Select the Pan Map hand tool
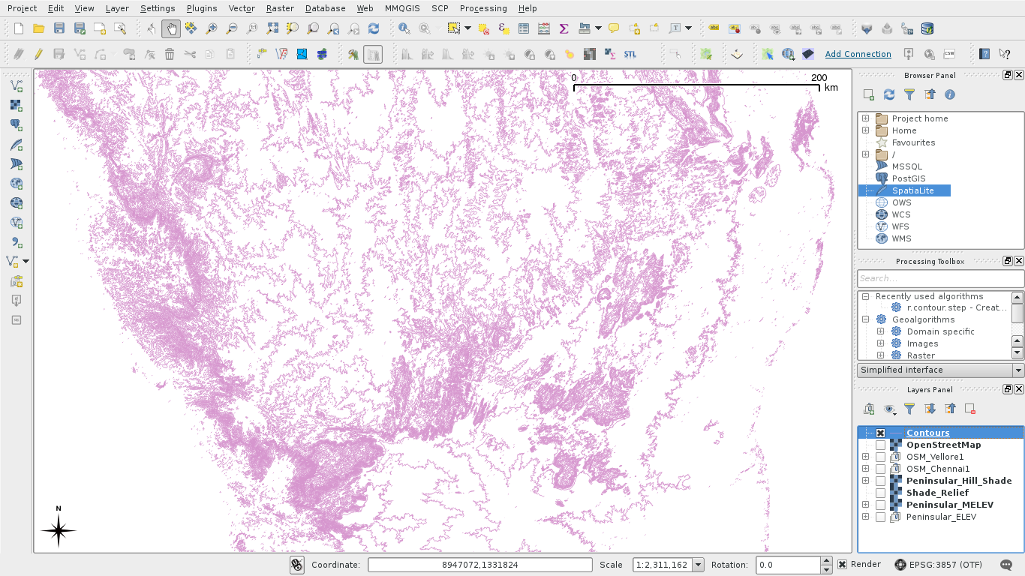Screen dimensions: 1025x576 171,29
